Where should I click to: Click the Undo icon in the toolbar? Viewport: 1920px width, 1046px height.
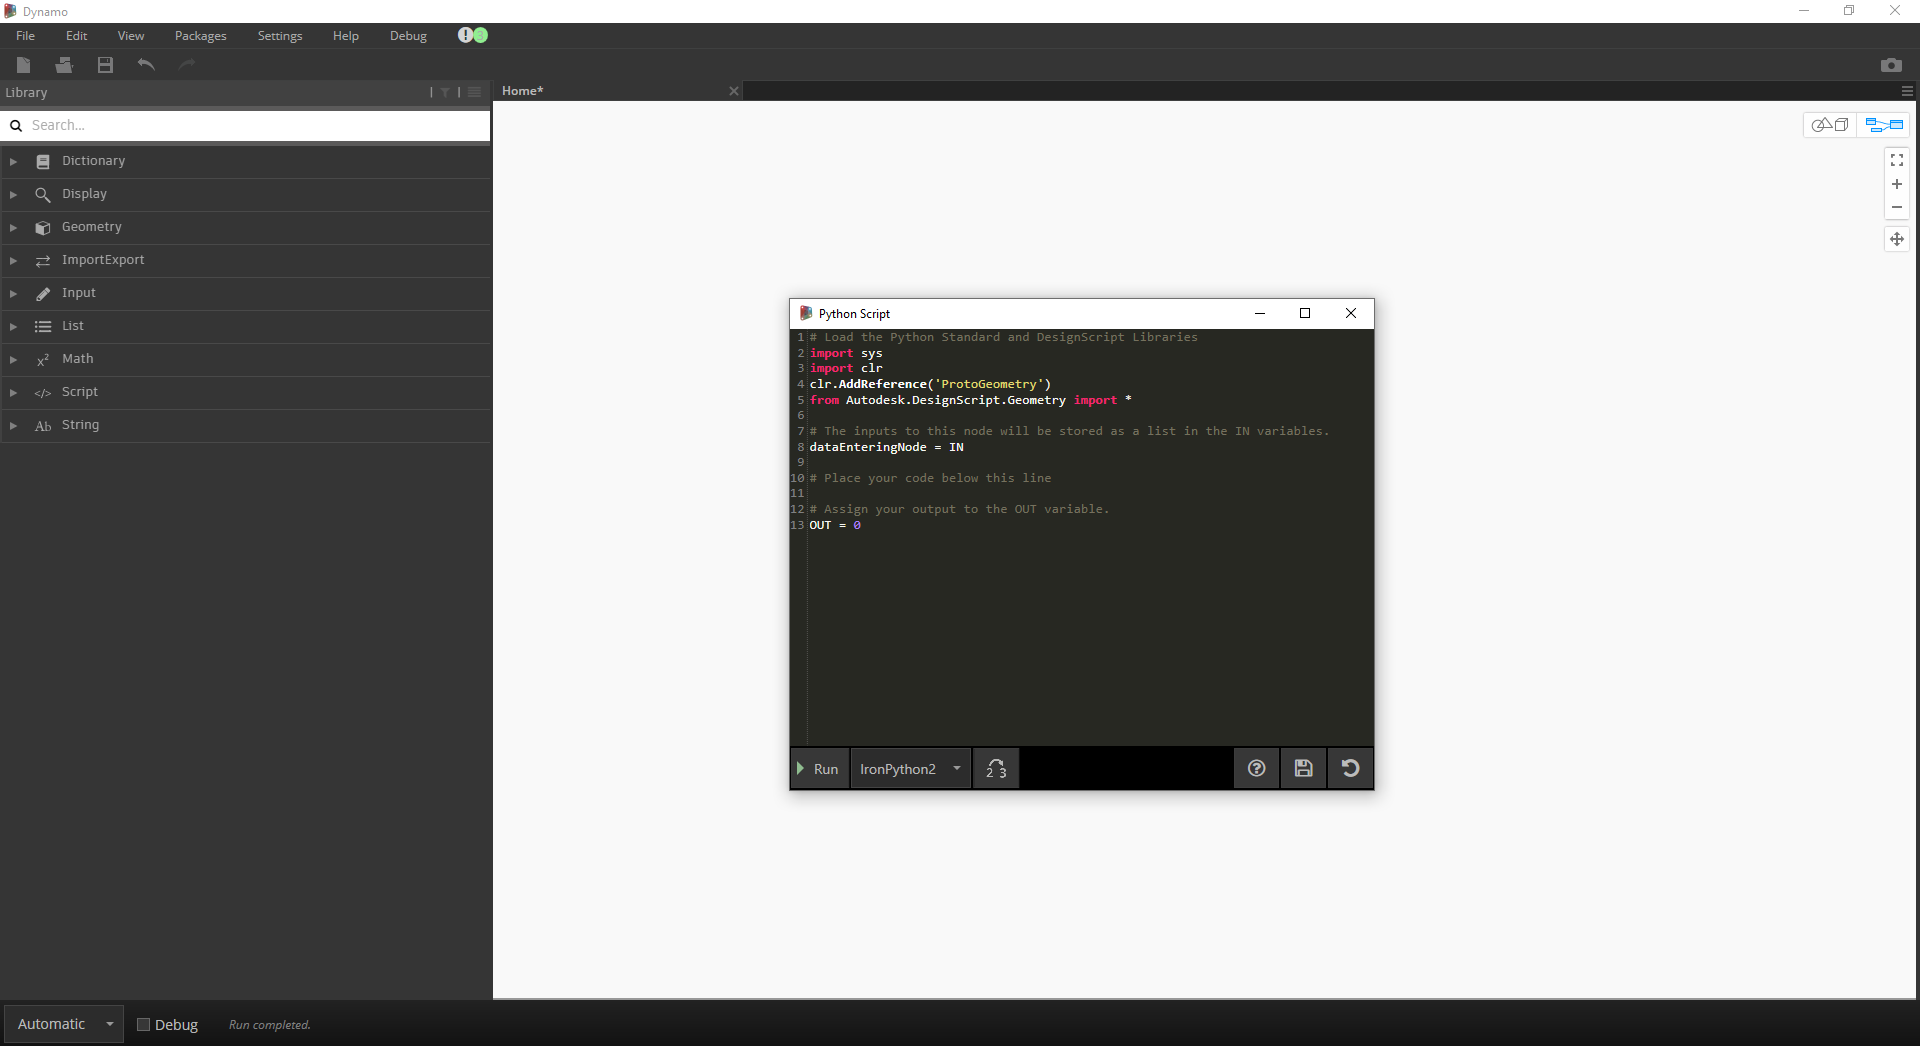145,64
